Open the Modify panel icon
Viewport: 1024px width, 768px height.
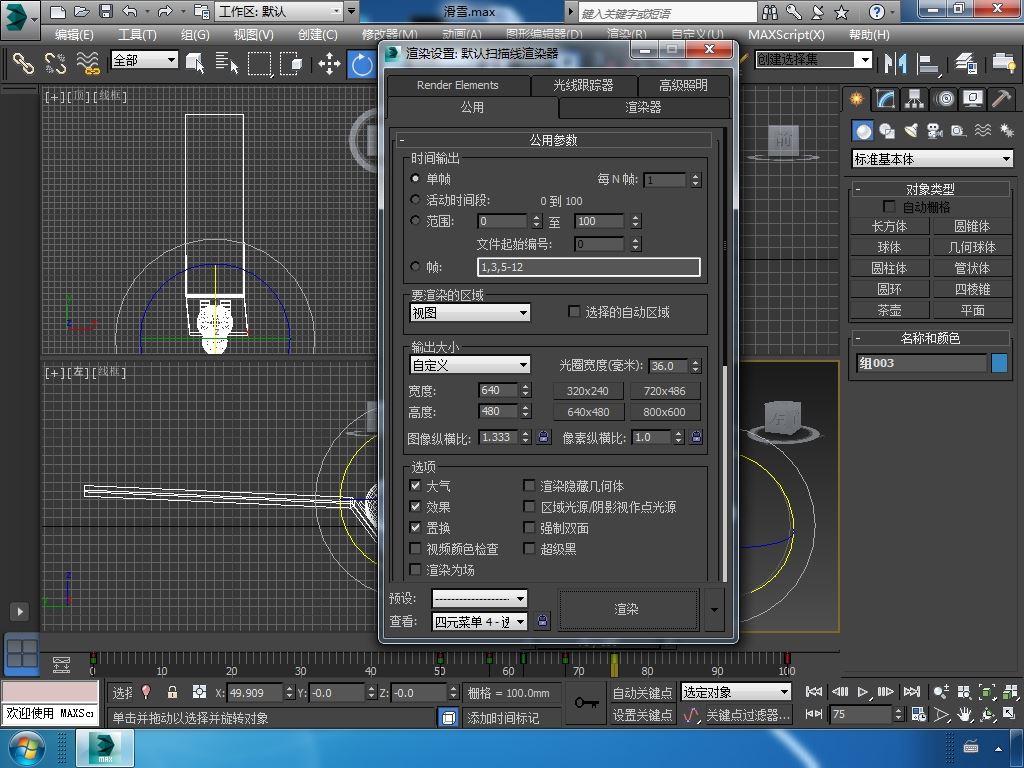coord(885,99)
